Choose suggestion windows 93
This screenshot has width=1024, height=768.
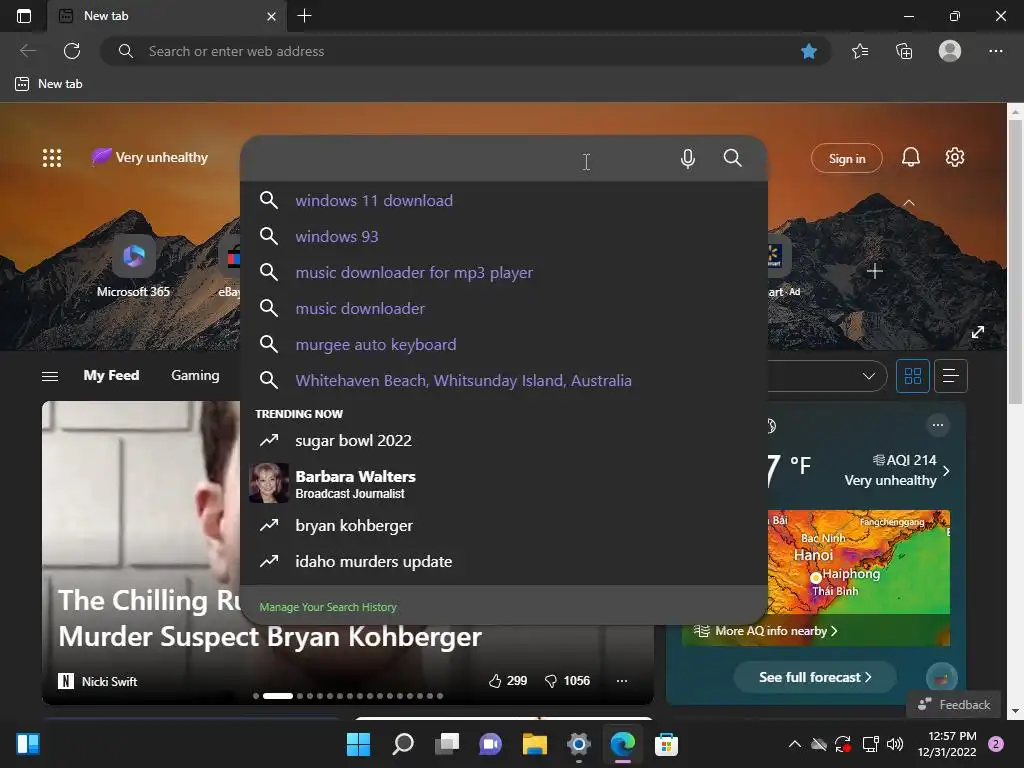click(504, 236)
